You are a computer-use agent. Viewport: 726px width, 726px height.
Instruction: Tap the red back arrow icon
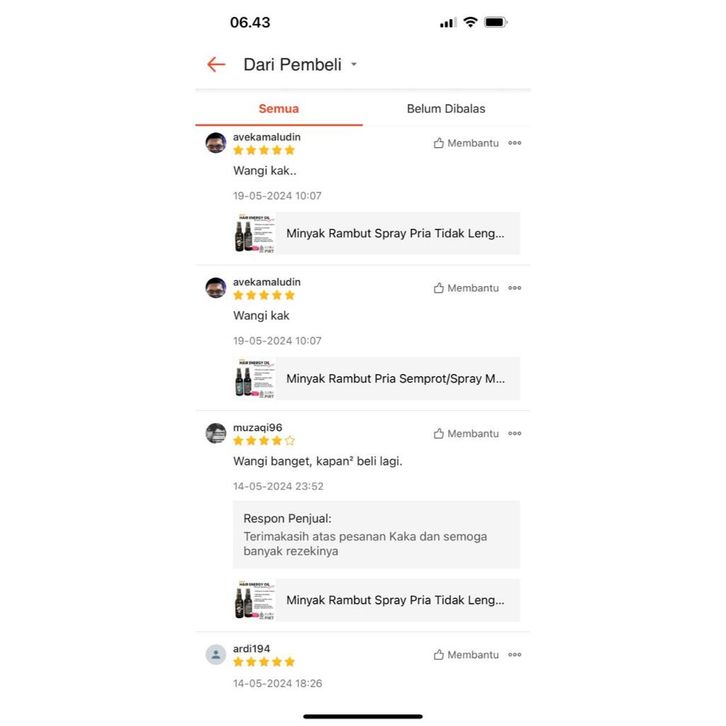[216, 64]
